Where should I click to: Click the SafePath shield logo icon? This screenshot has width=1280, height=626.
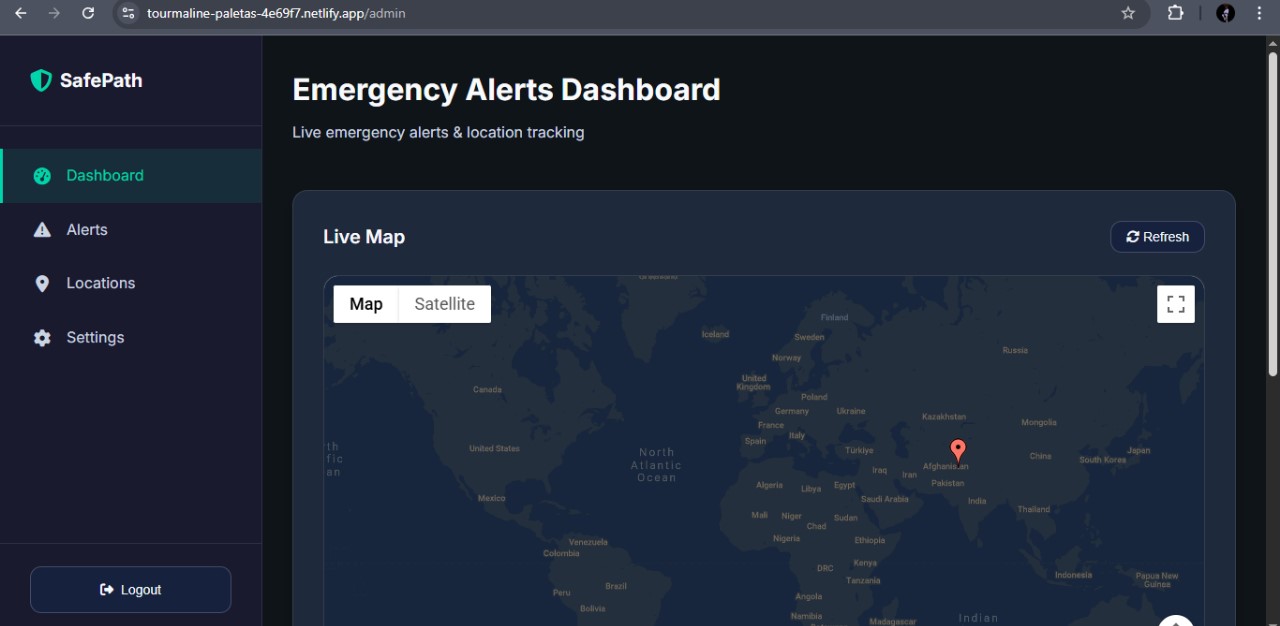click(41, 81)
